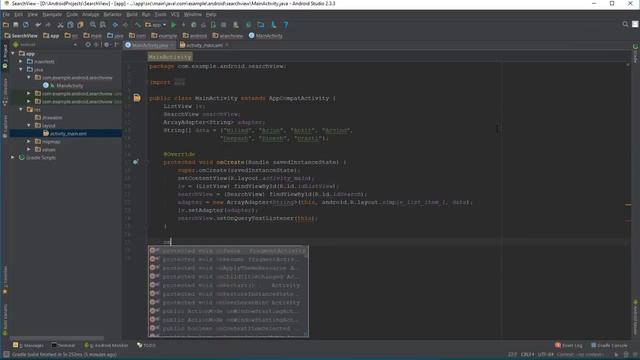
Task: Click the Sync Project with Gradle icon
Action: click(249, 25)
